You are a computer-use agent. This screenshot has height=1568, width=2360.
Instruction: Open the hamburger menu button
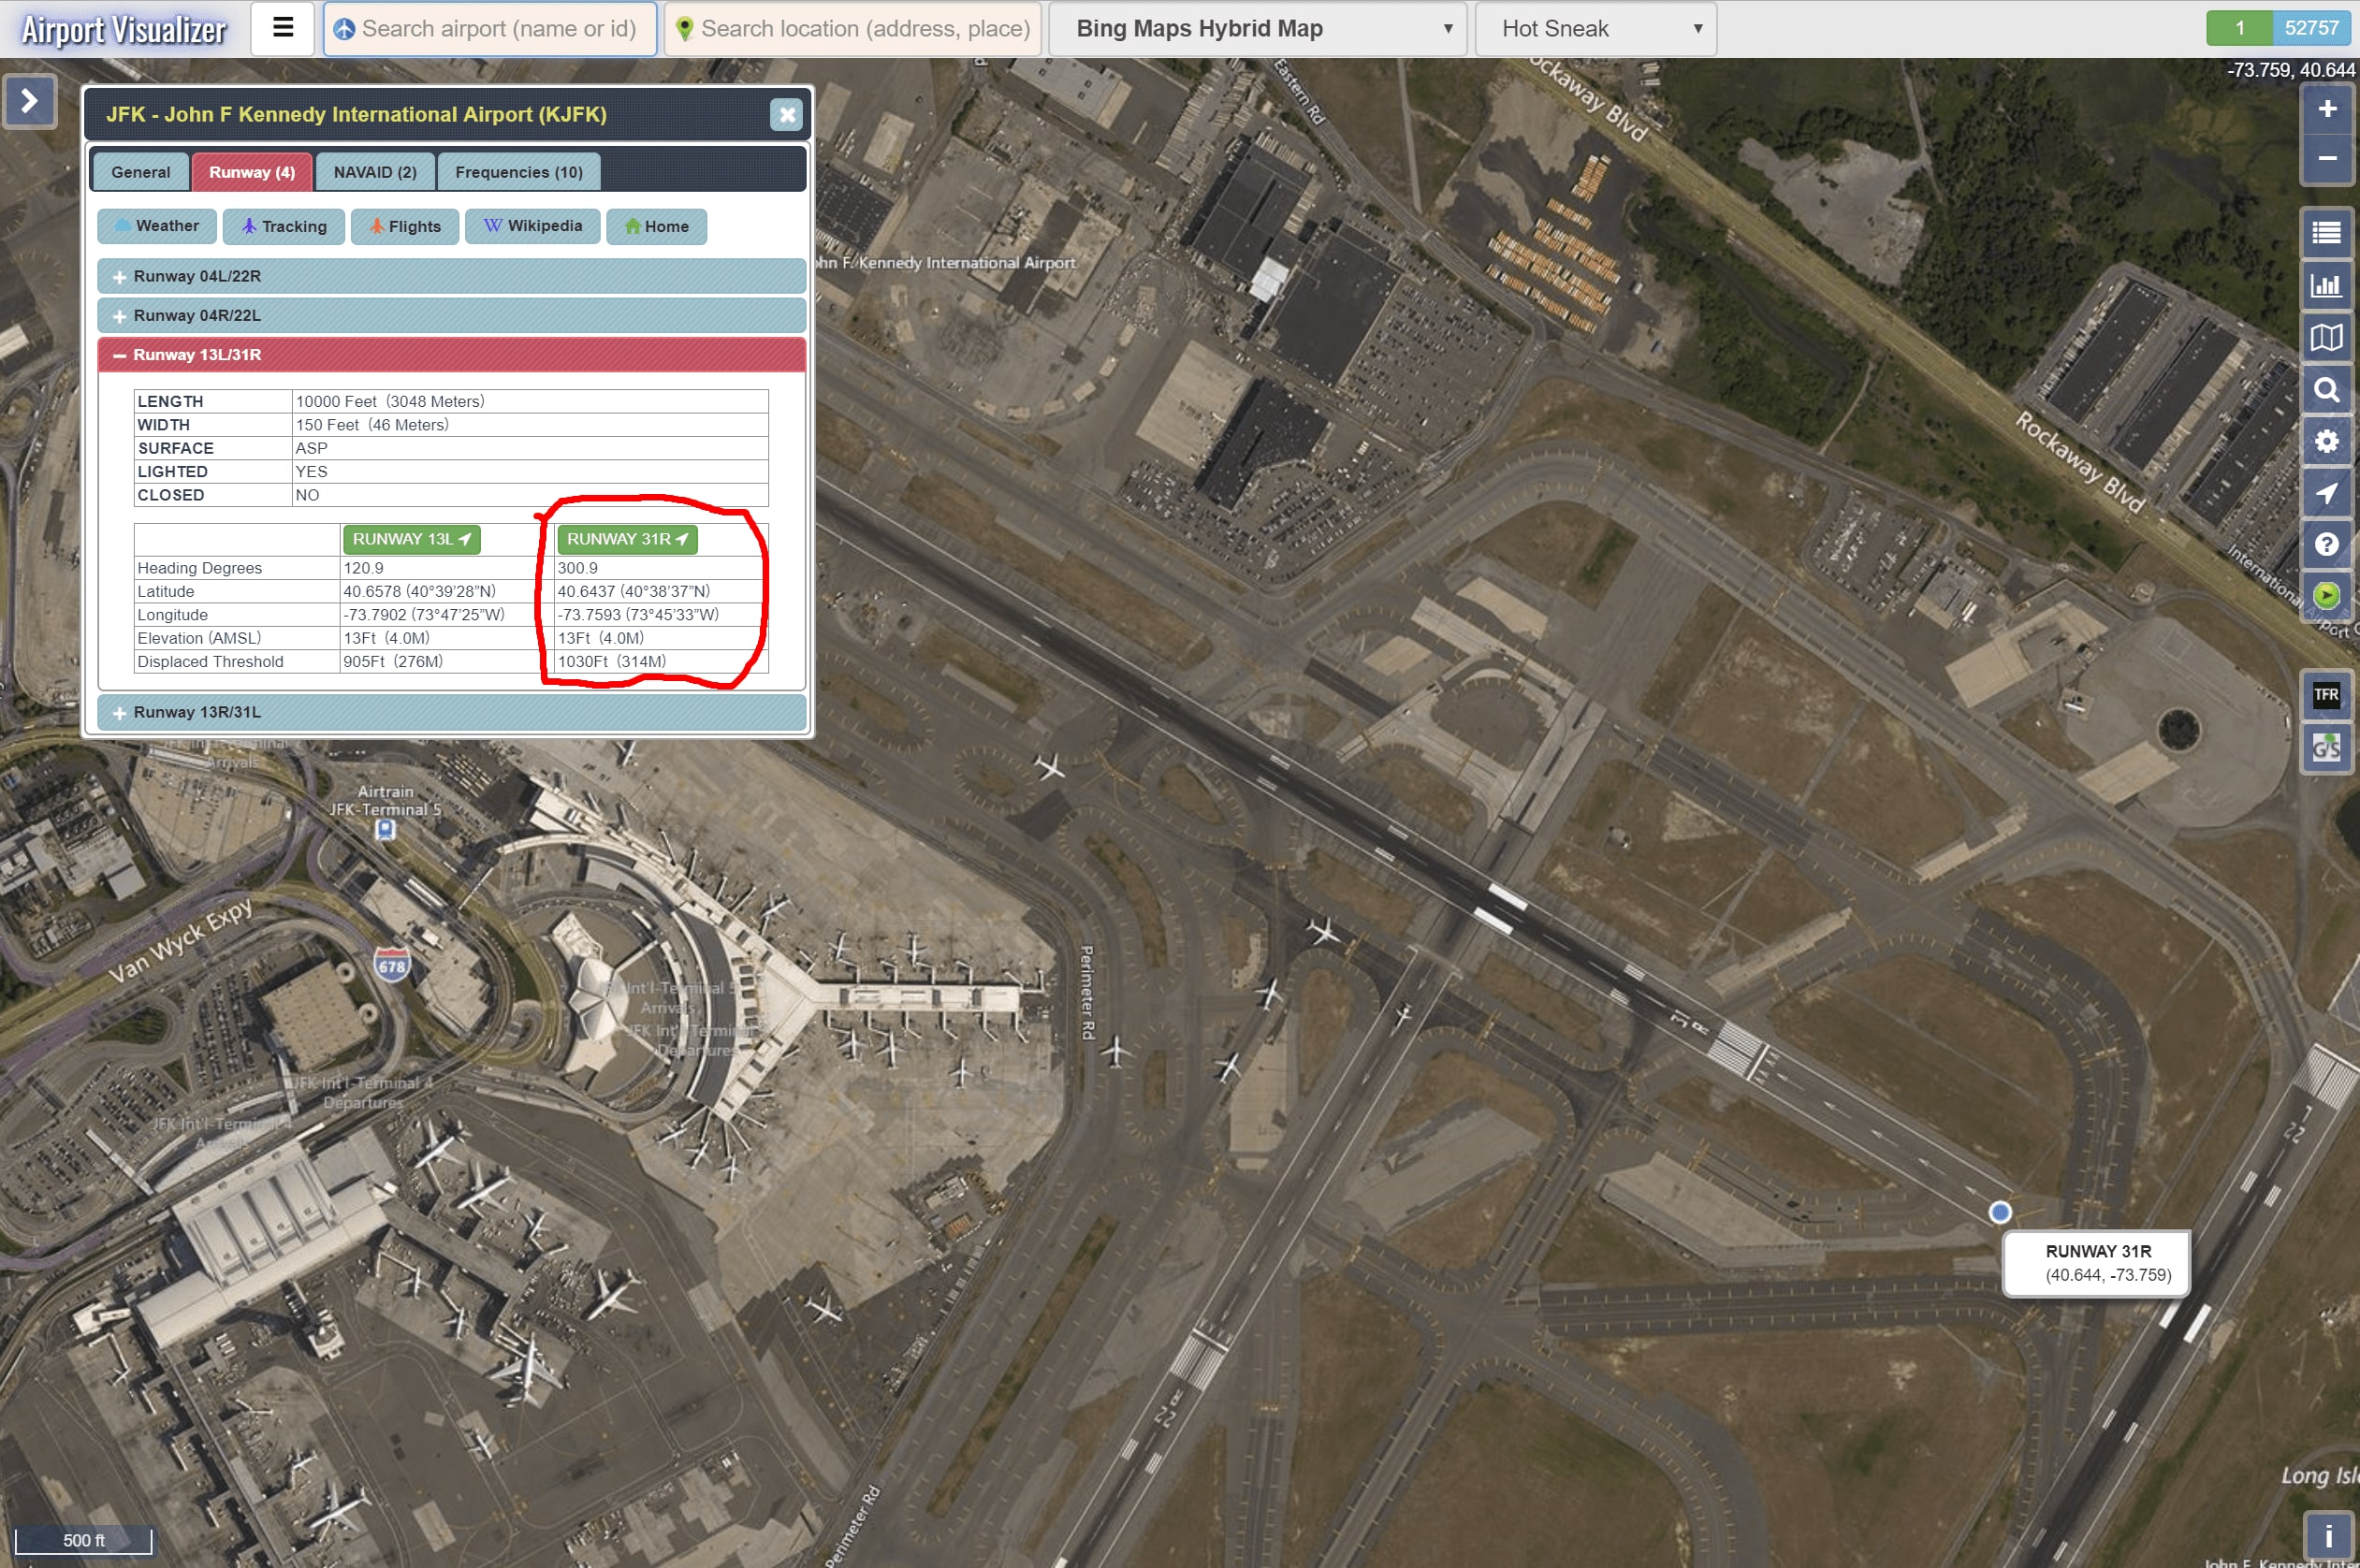[x=283, y=28]
